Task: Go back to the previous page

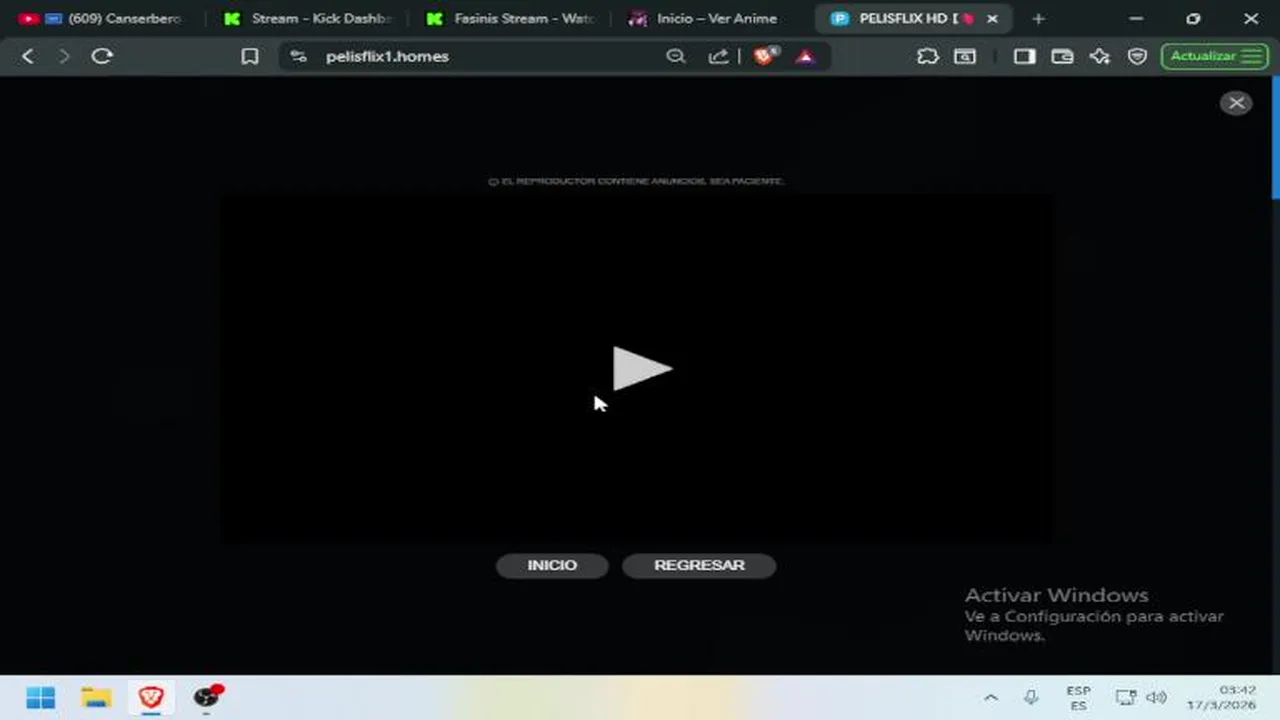Action: (x=28, y=56)
